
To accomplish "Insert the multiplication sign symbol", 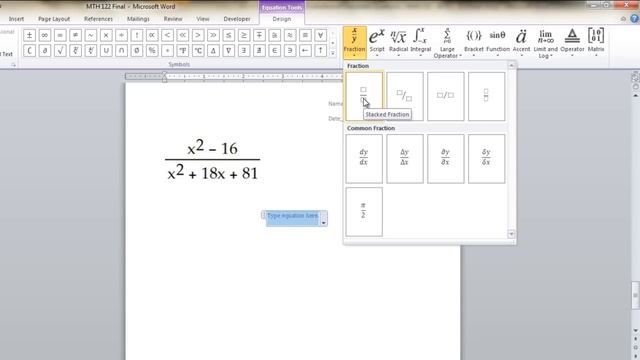I will (x=106, y=36).
